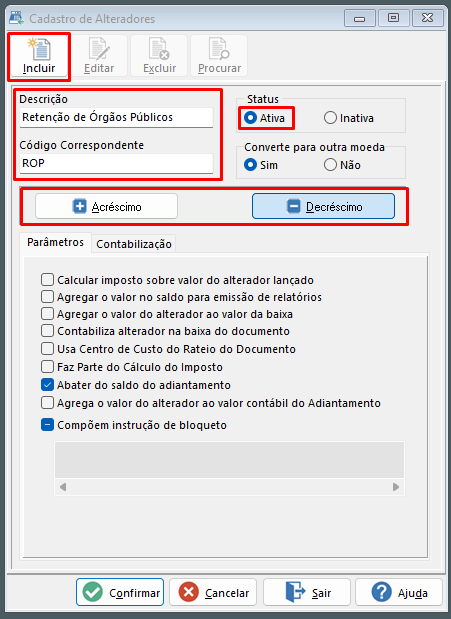The width and height of the screenshot is (451, 619).
Task: Click the list's right scroll arrow
Action: coord(396,487)
